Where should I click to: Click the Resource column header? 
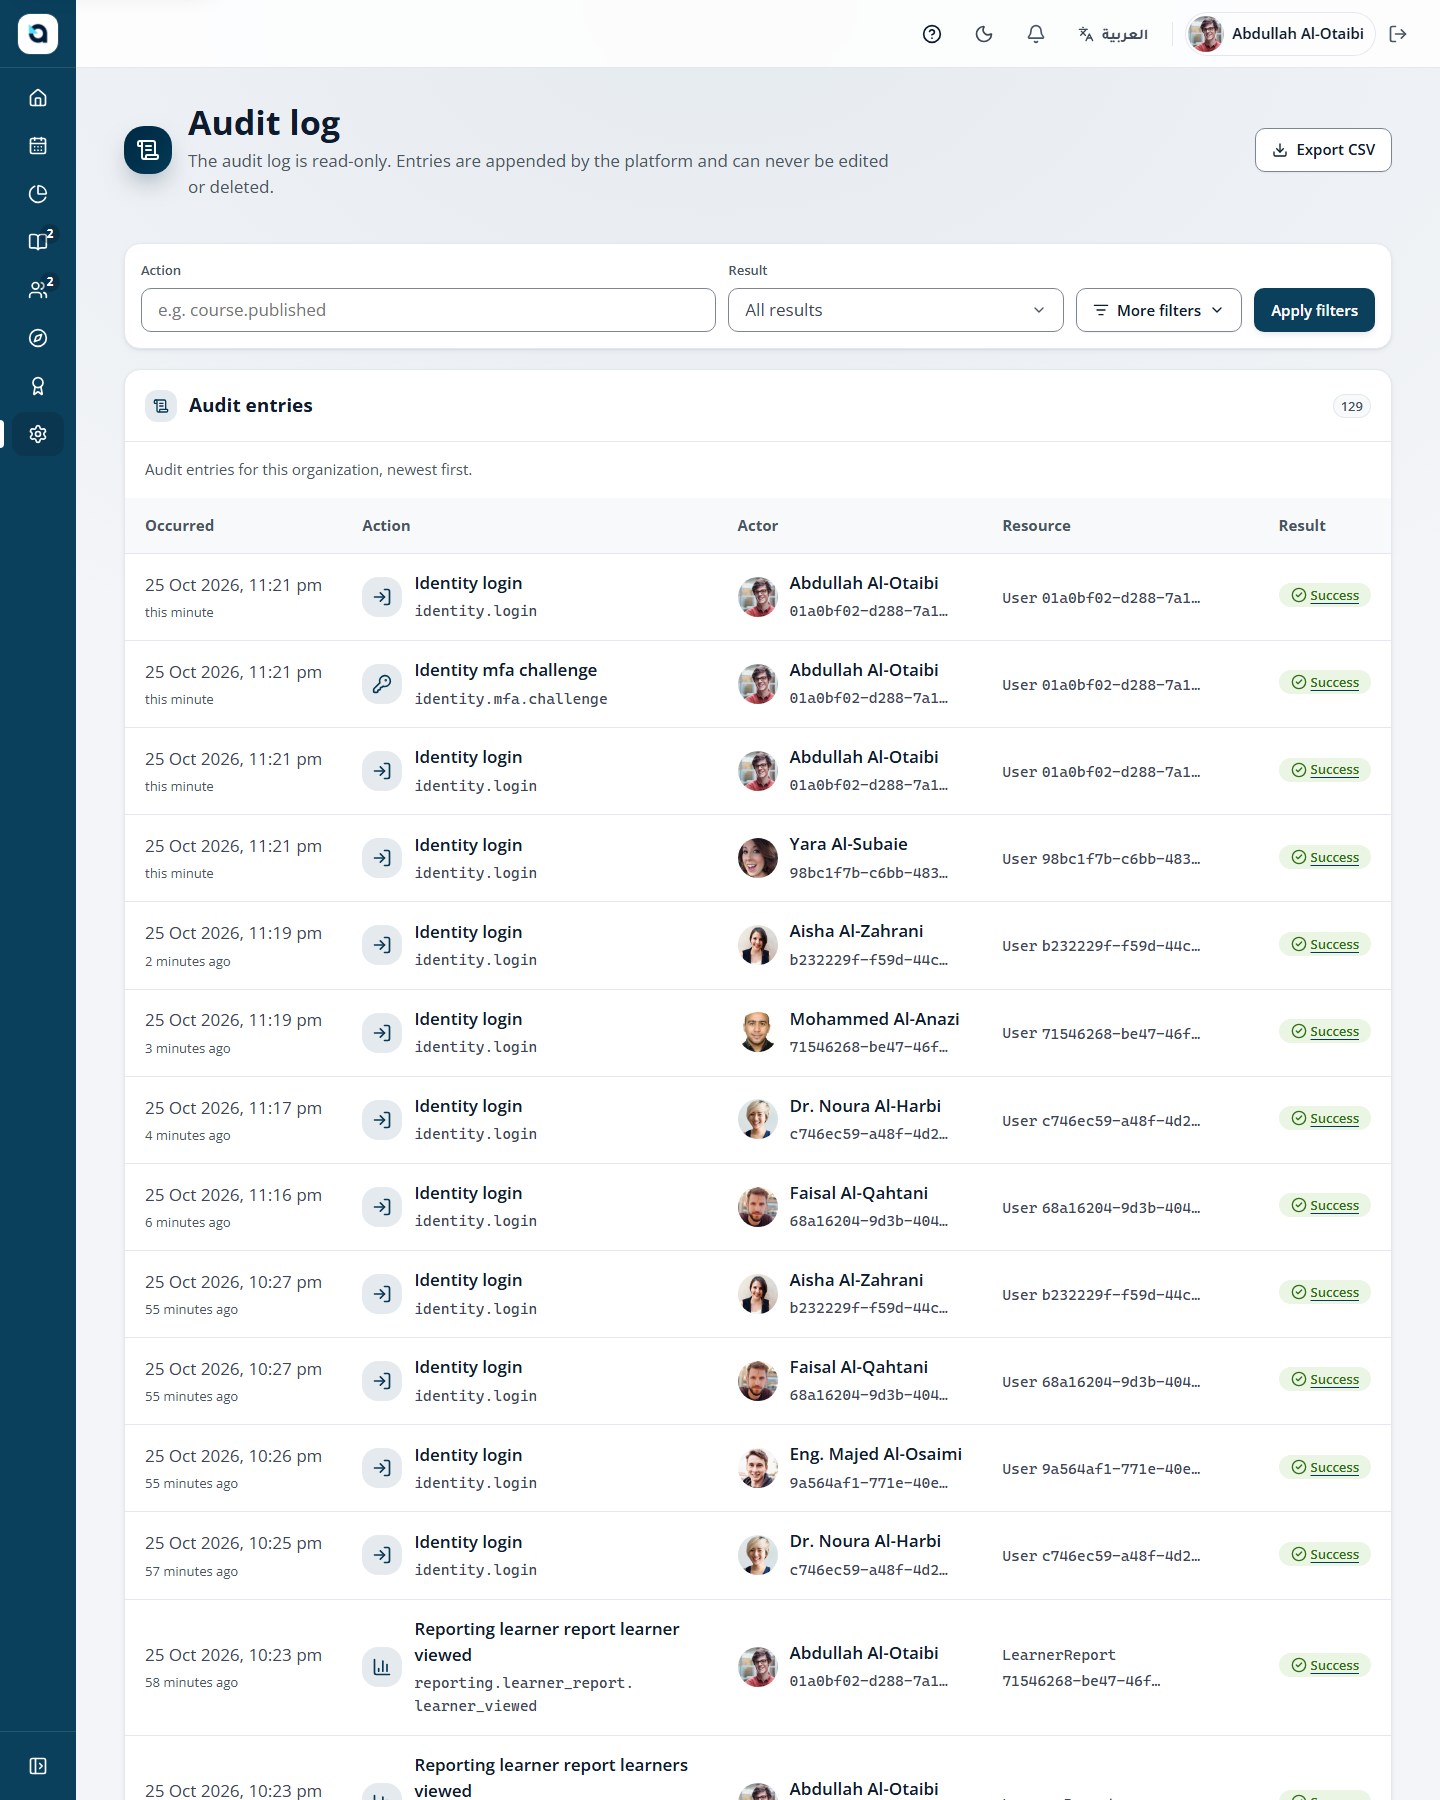click(x=1036, y=526)
